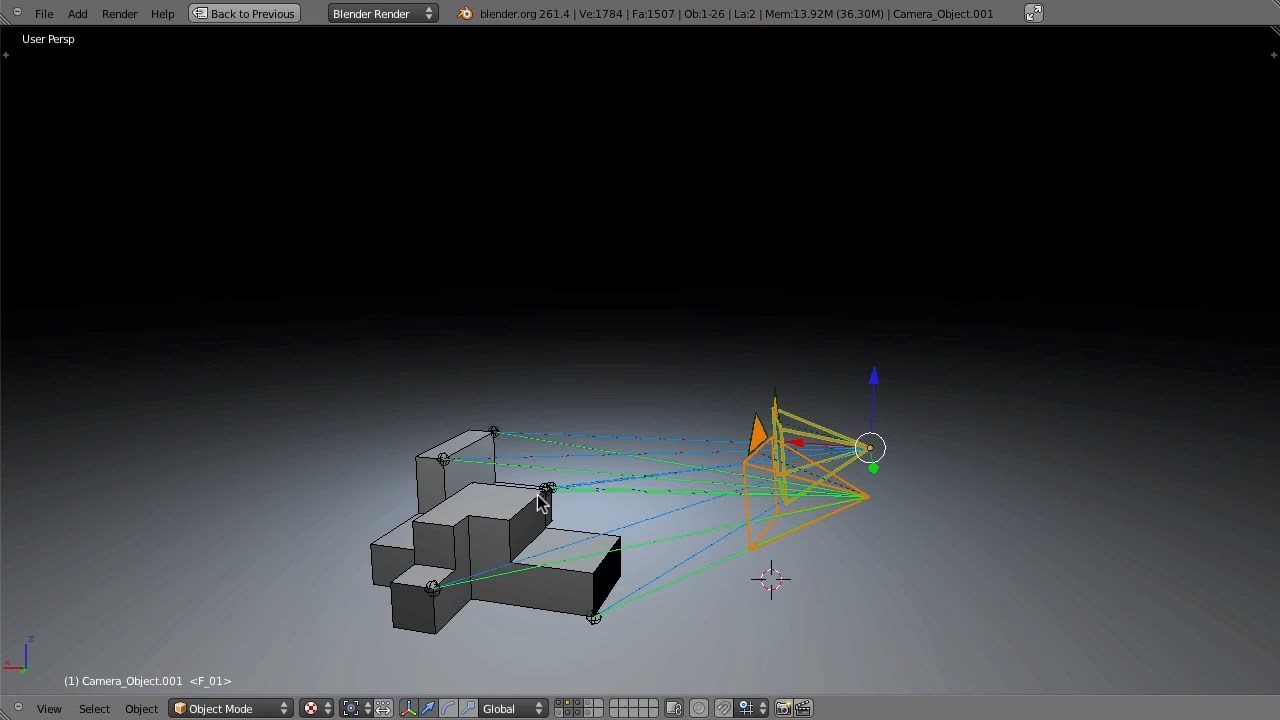The height and width of the screenshot is (720, 1280).
Task: Open the Select menu in viewport header
Action: 94,708
